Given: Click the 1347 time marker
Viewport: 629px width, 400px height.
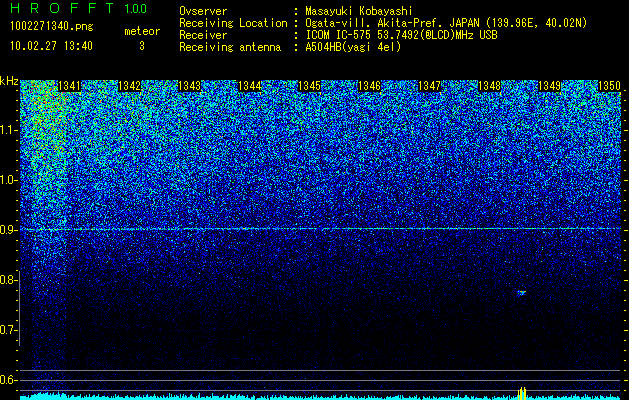Looking at the screenshot, I should pos(429,86).
